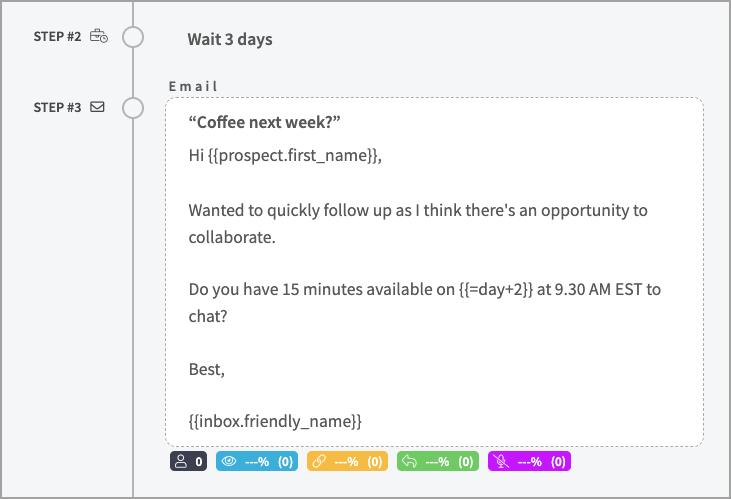Click the blue open rate percentage
Image resolution: width=731 pixels, height=499 pixels.
click(257, 462)
